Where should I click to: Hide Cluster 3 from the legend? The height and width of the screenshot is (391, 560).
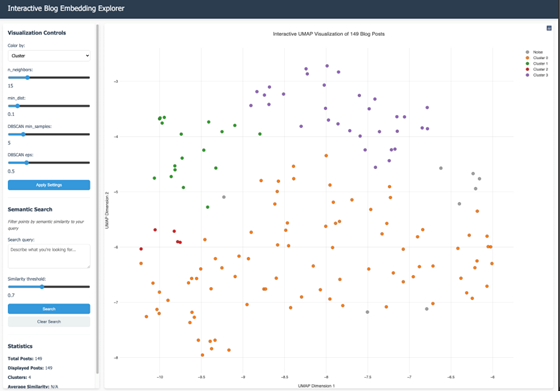click(536, 75)
